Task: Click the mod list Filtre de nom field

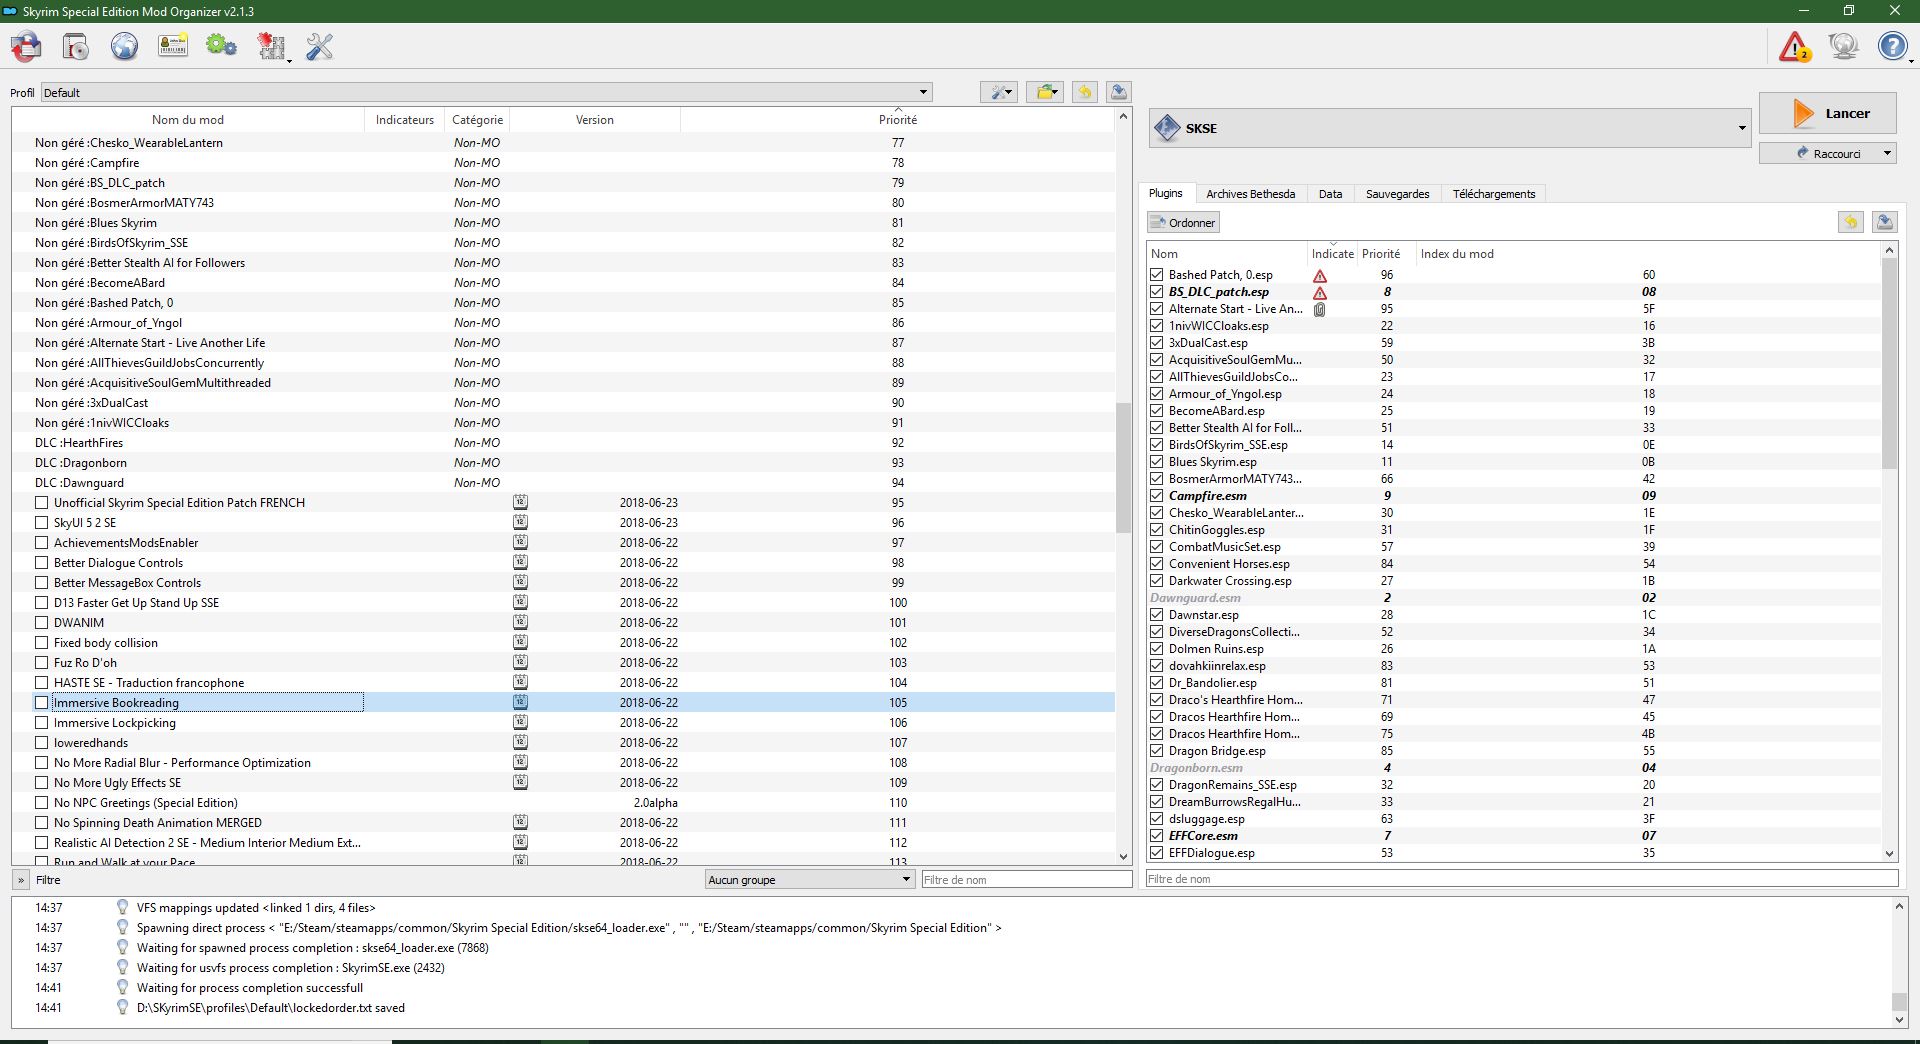Action: tap(1026, 879)
